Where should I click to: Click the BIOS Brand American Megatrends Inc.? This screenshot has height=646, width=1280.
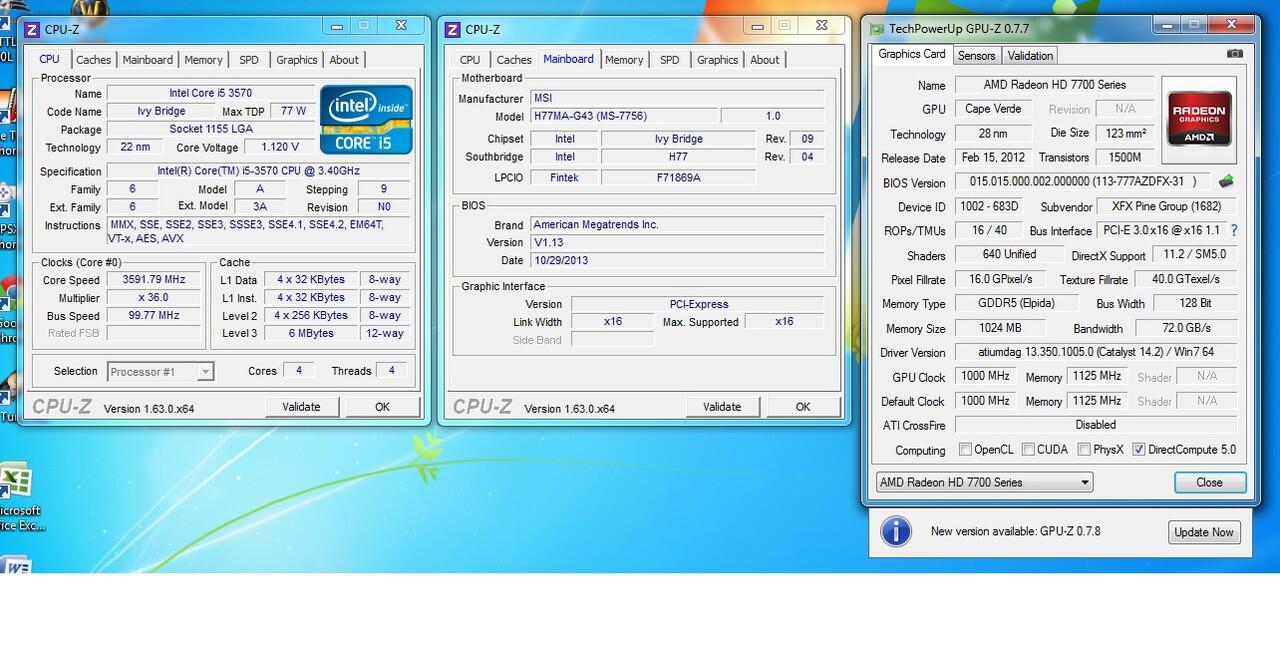coord(677,225)
